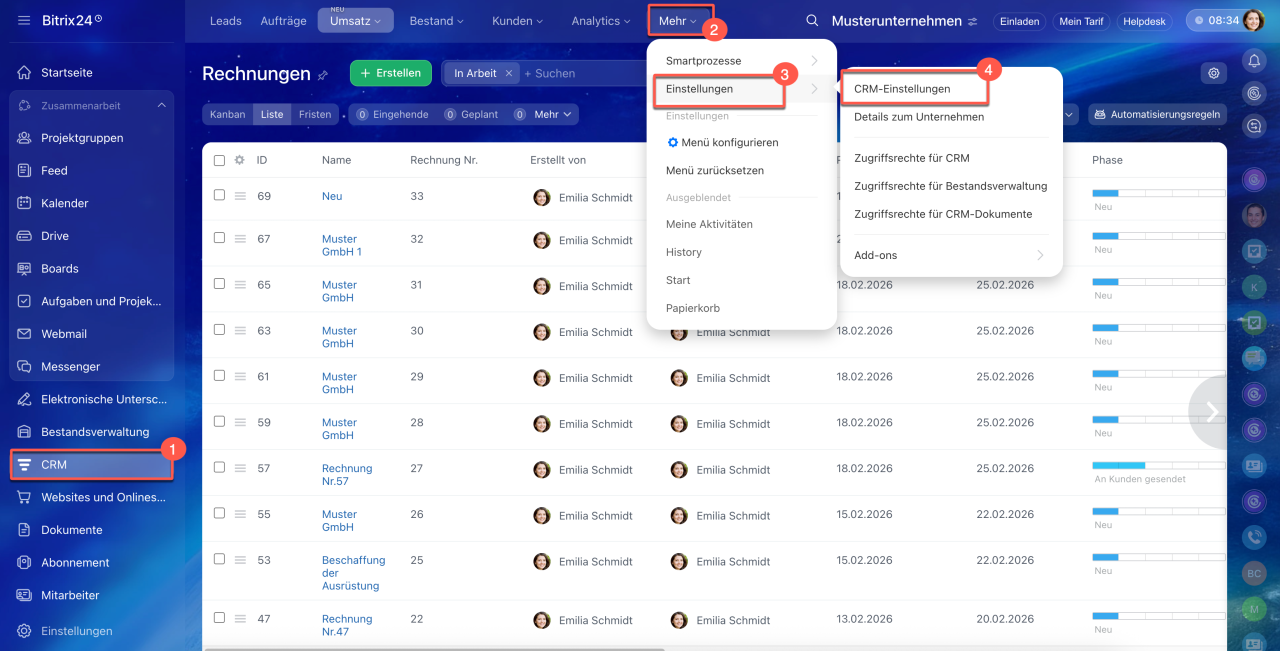
Task: Click Phase progress bar for invoice 67
Action: pos(1159,236)
